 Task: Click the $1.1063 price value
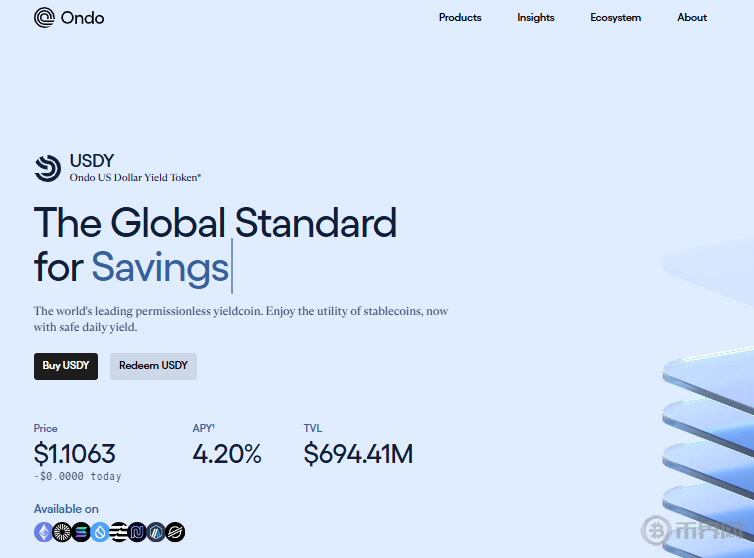[75, 454]
